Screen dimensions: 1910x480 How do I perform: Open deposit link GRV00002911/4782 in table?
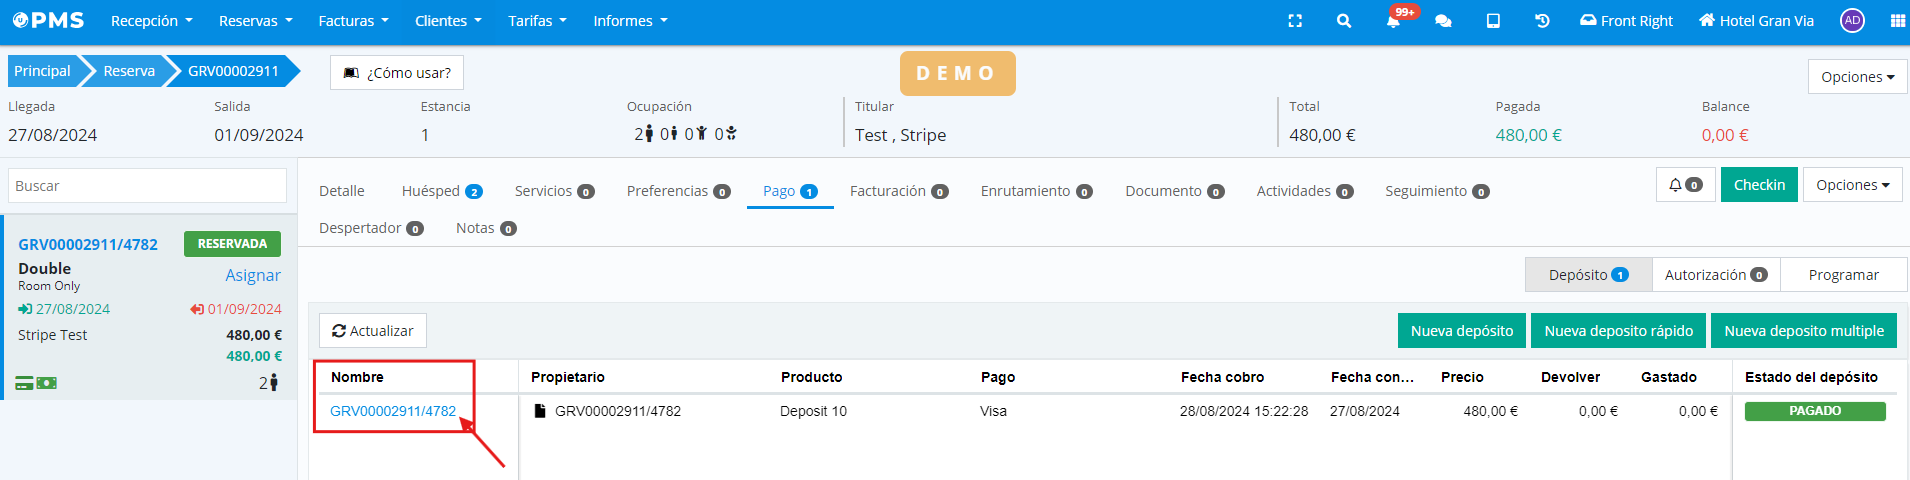point(393,411)
